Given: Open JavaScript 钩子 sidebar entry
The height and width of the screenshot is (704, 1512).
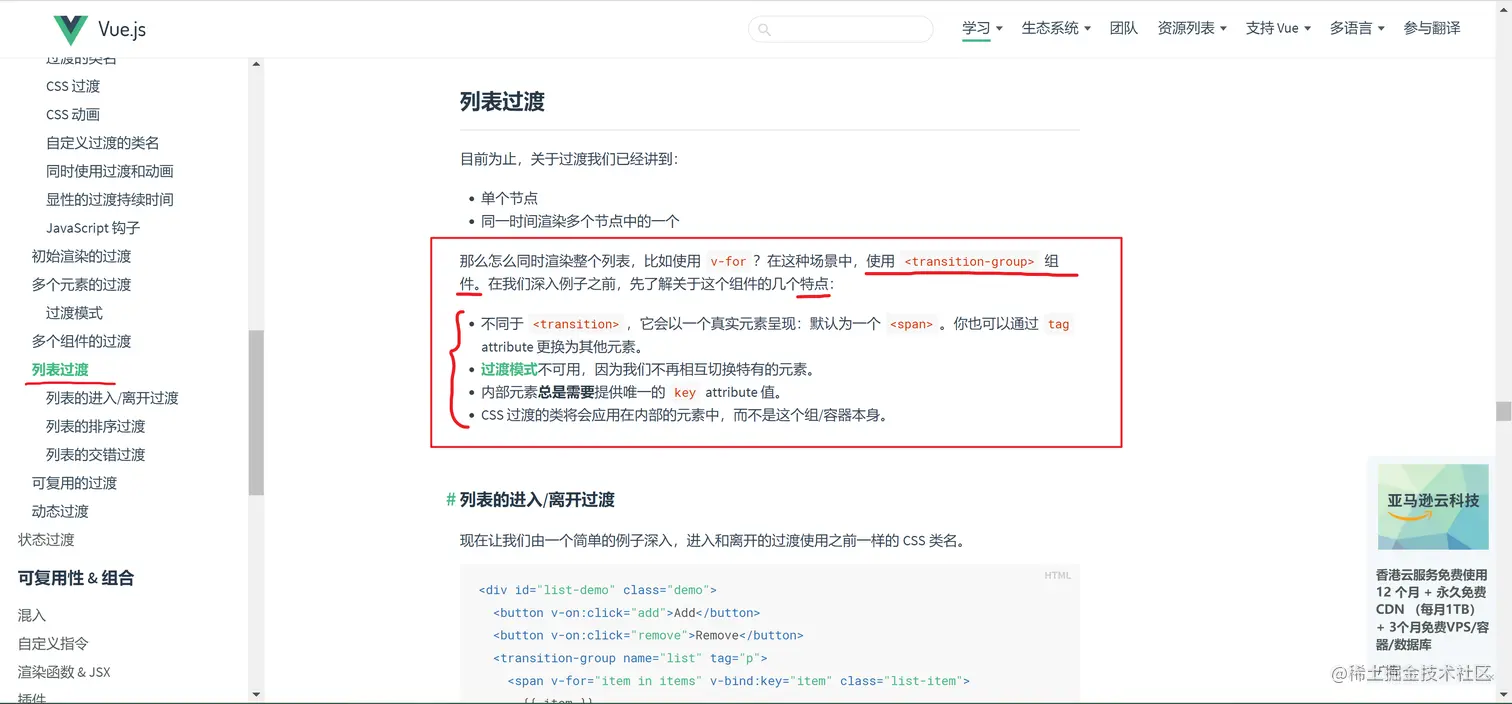Looking at the screenshot, I should click(93, 228).
